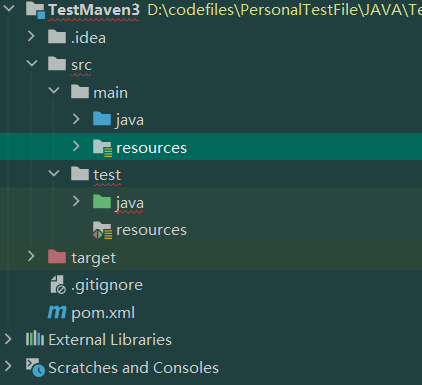Collapse the test folder chevron

(x=54, y=173)
